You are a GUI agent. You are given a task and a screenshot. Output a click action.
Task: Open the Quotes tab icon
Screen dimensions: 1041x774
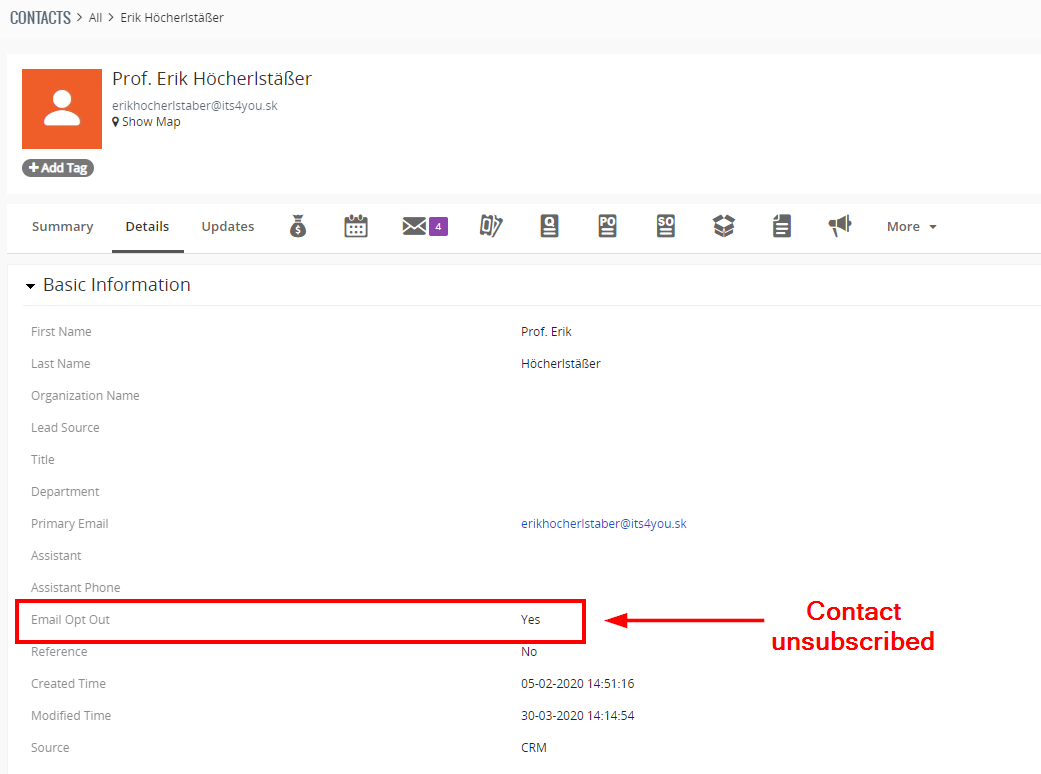coord(549,226)
